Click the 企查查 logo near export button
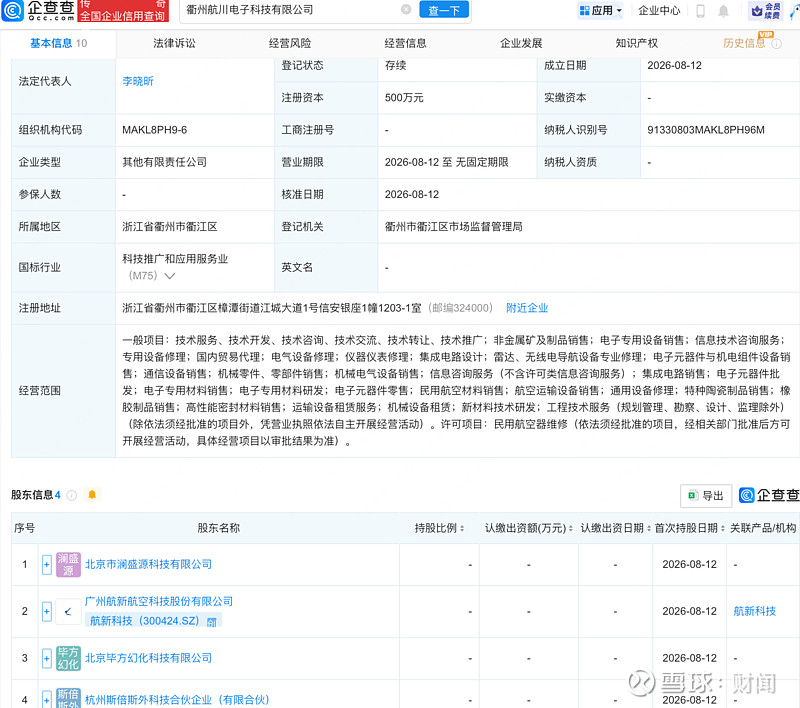 tap(769, 495)
